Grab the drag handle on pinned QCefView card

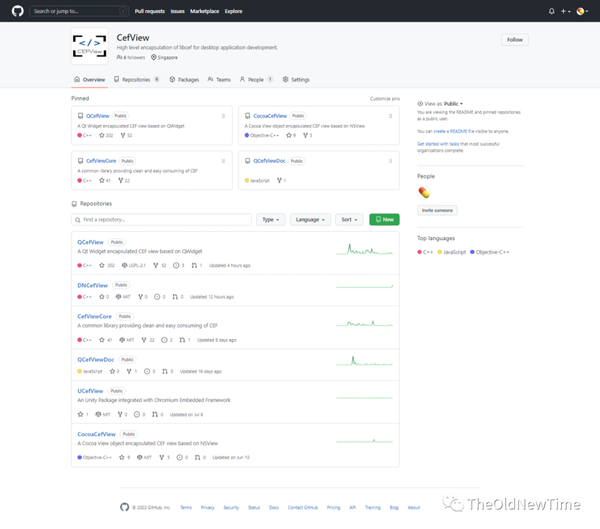click(223, 116)
